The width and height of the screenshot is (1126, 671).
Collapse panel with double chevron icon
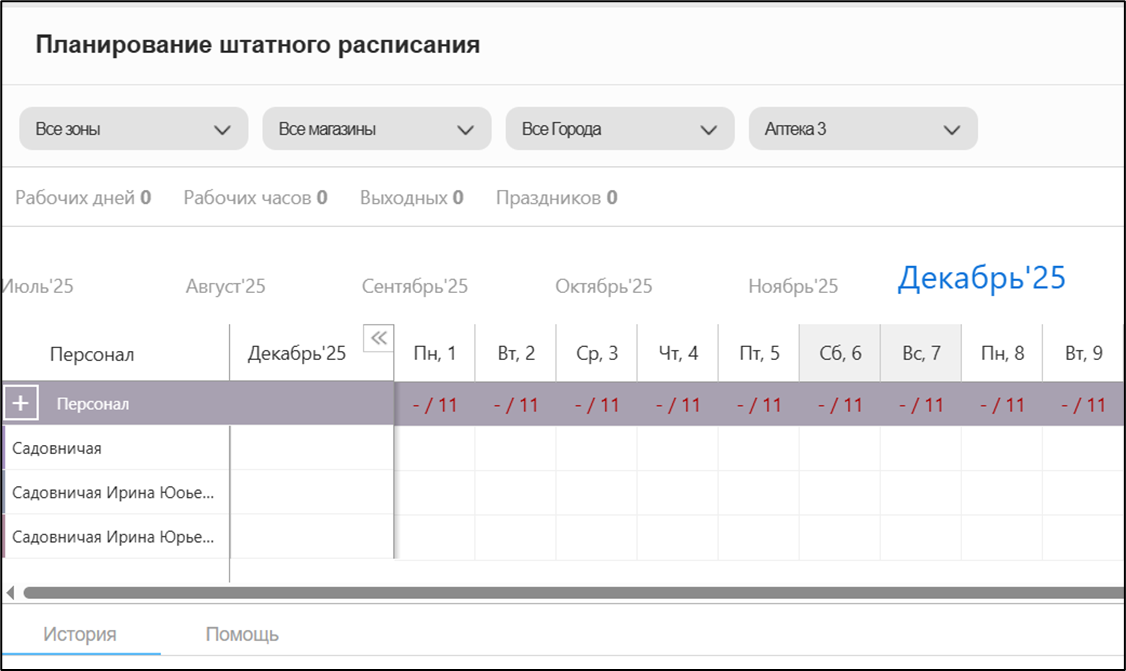click(378, 338)
